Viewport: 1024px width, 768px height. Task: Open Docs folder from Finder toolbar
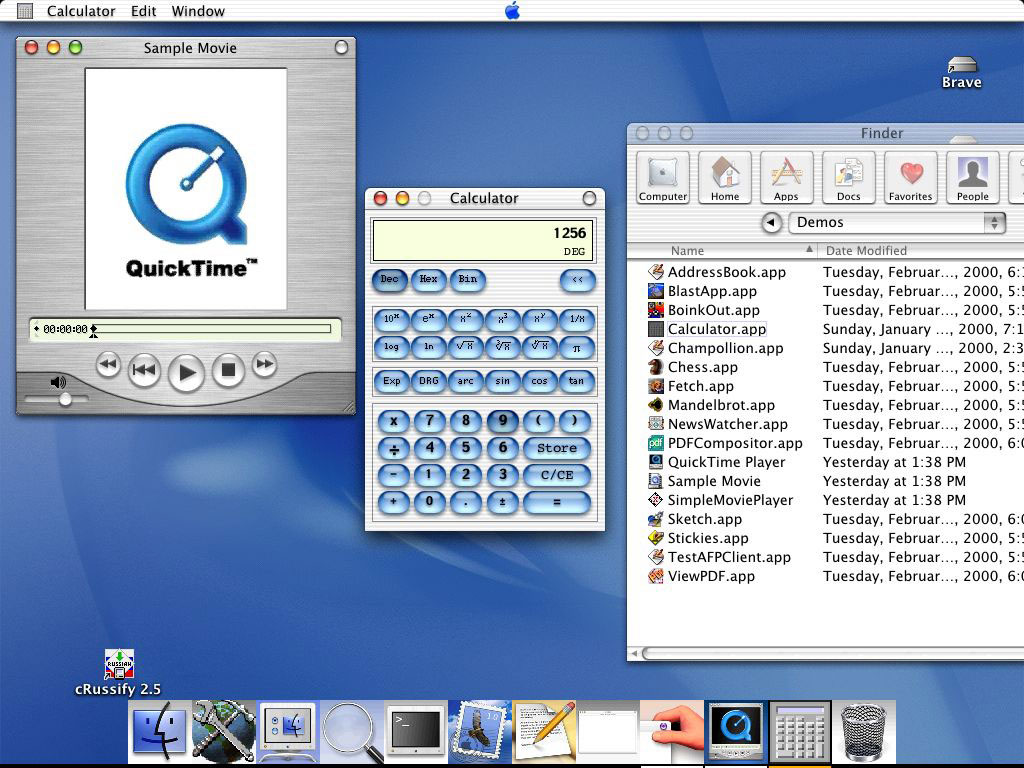(848, 178)
